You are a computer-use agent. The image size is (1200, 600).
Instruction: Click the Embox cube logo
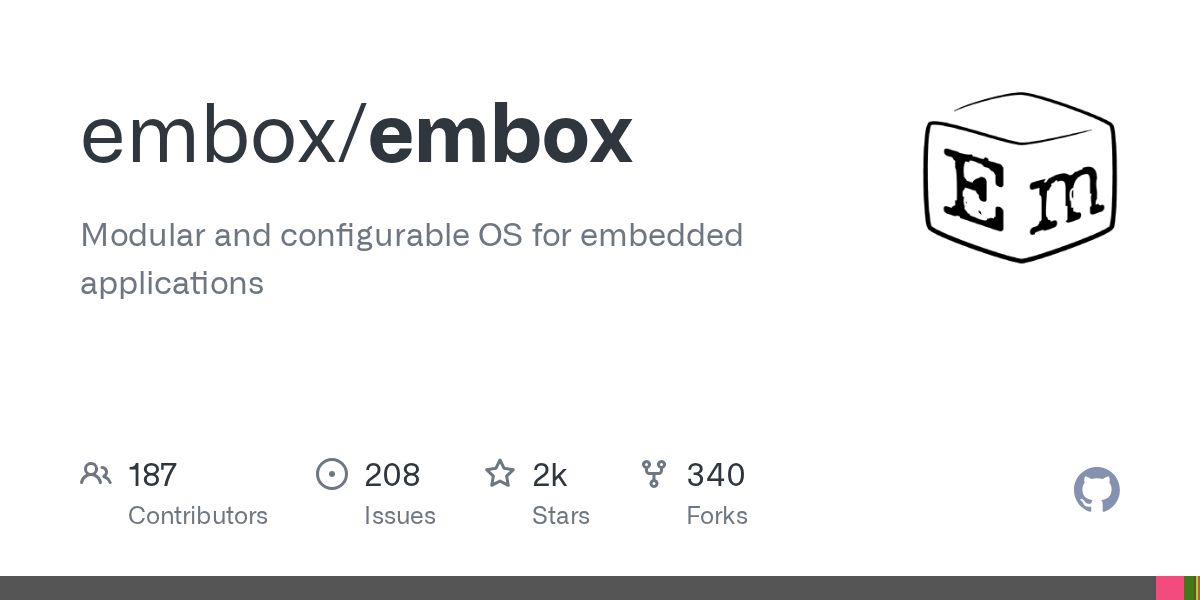click(x=1019, y=178)
